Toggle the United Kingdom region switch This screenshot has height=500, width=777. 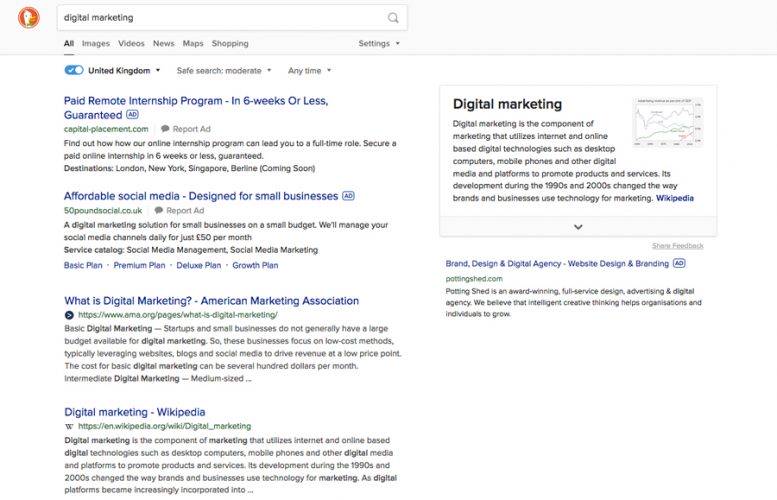point(74,70)
